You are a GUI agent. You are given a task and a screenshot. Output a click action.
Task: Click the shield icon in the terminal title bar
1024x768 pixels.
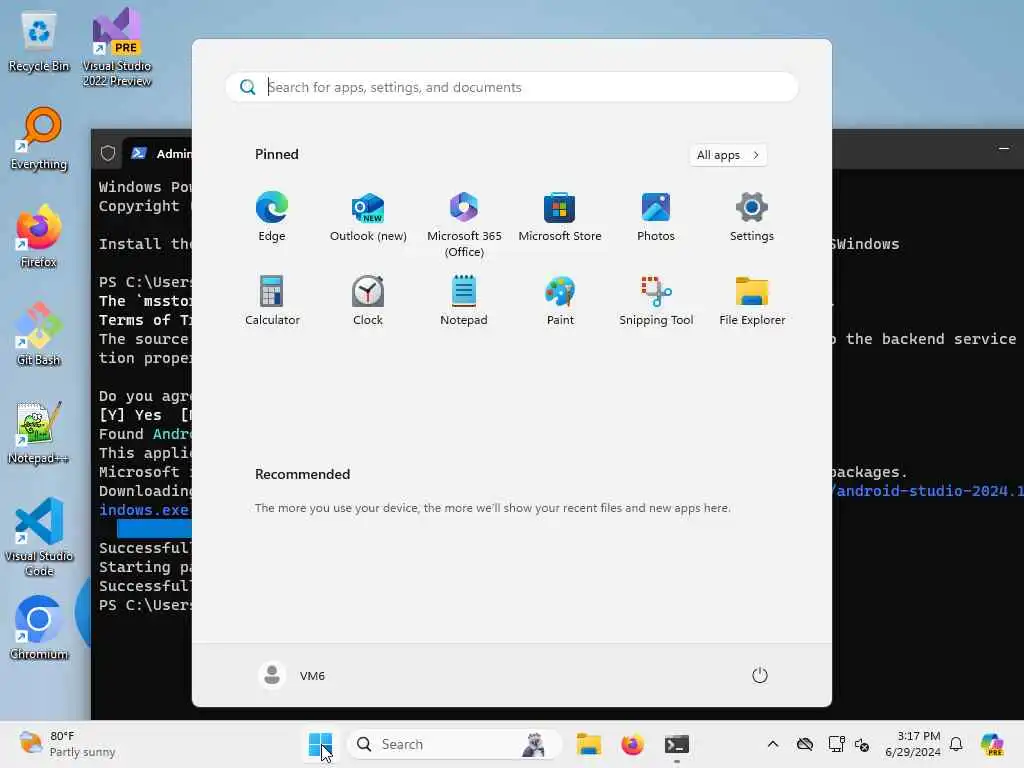pos(108,153)
